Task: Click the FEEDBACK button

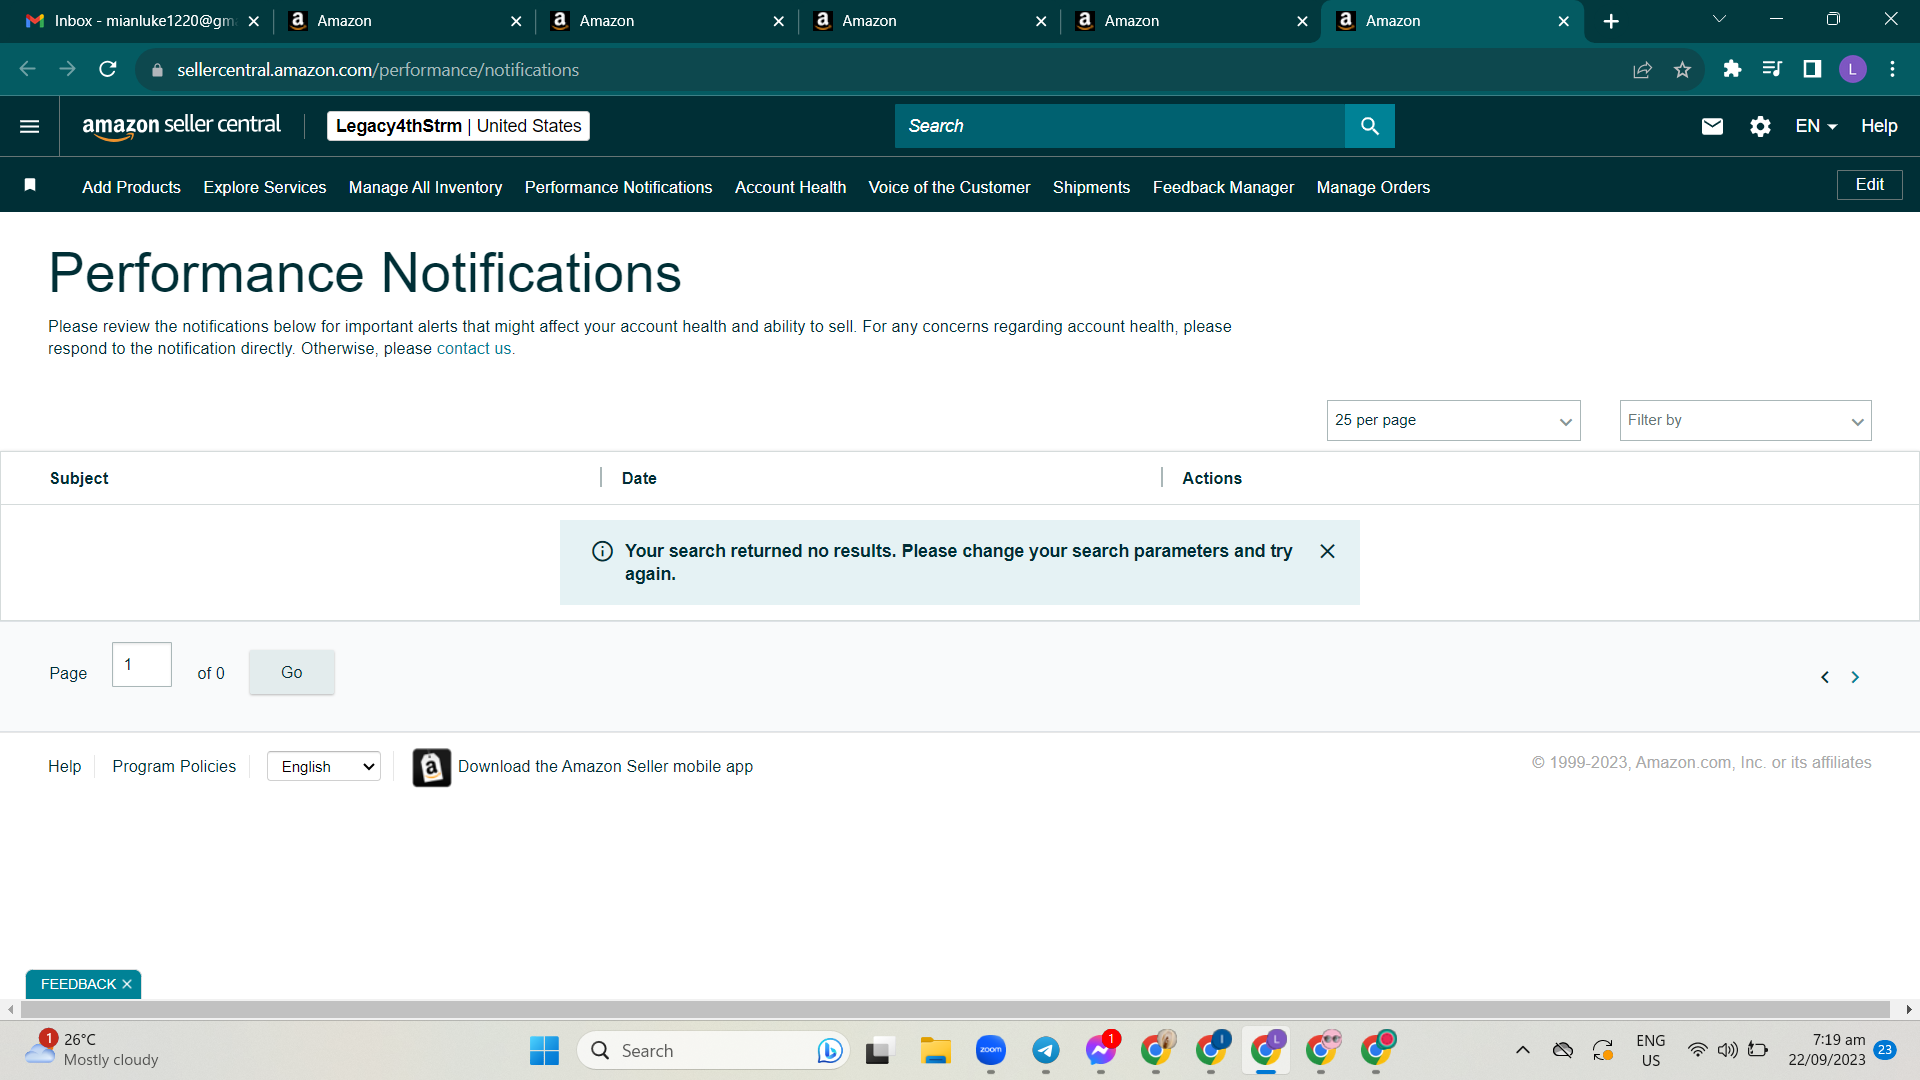Action: [78, 984]
